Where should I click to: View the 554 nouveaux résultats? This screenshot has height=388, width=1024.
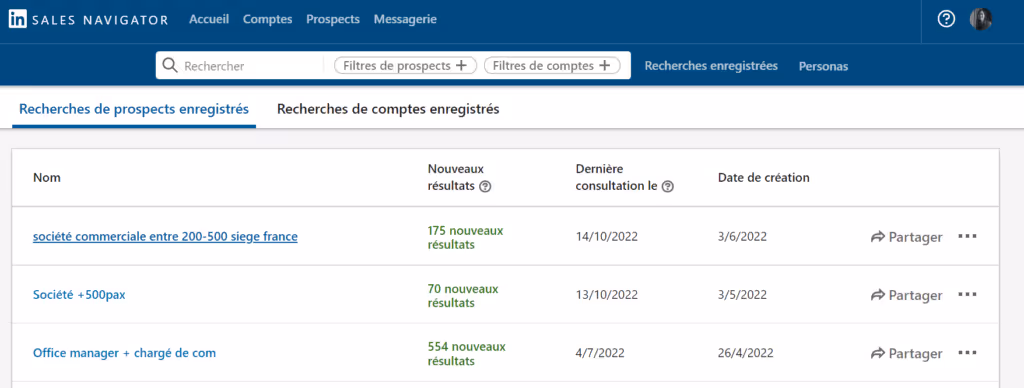click(466, 354)
